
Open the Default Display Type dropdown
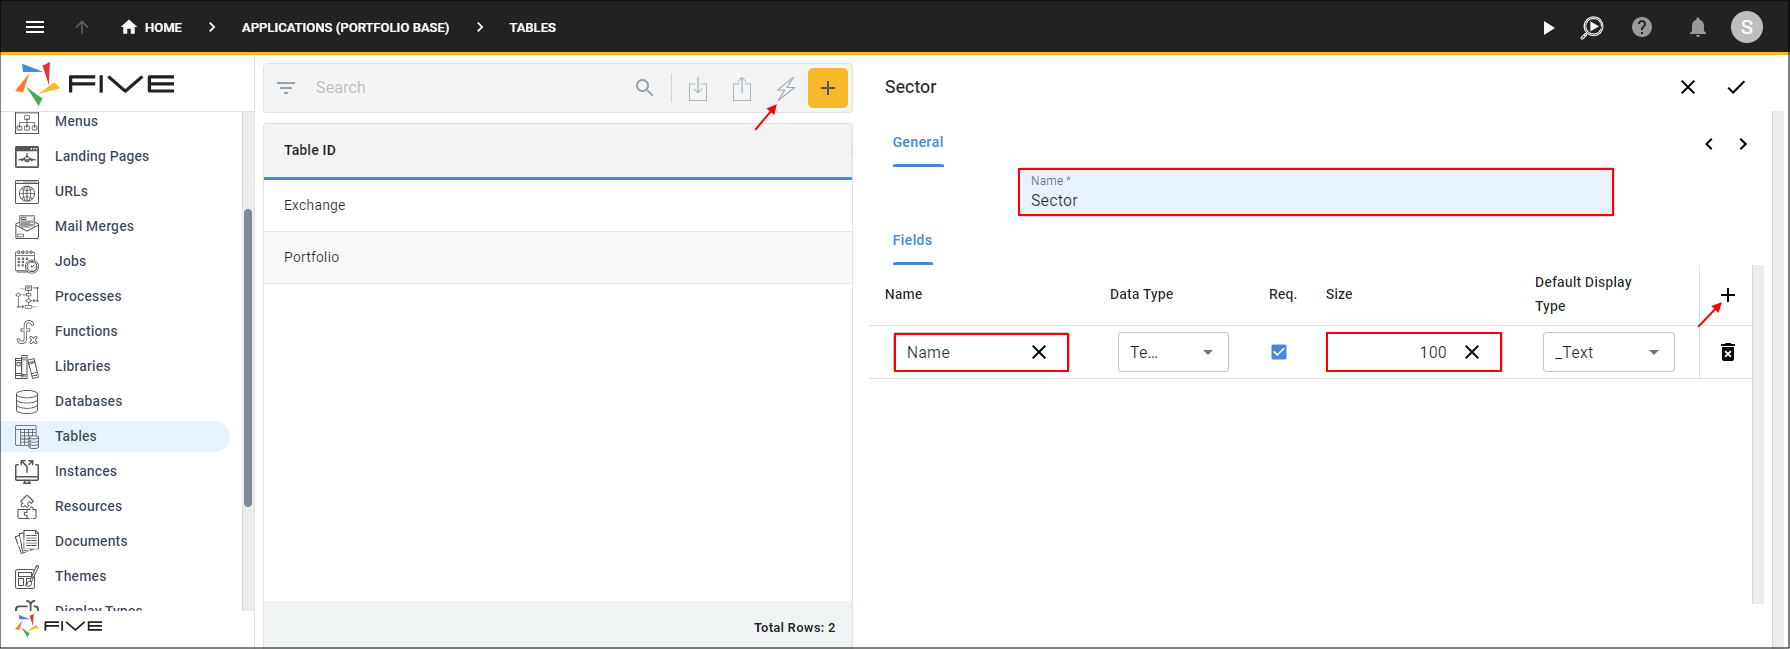click(1607, 352)
